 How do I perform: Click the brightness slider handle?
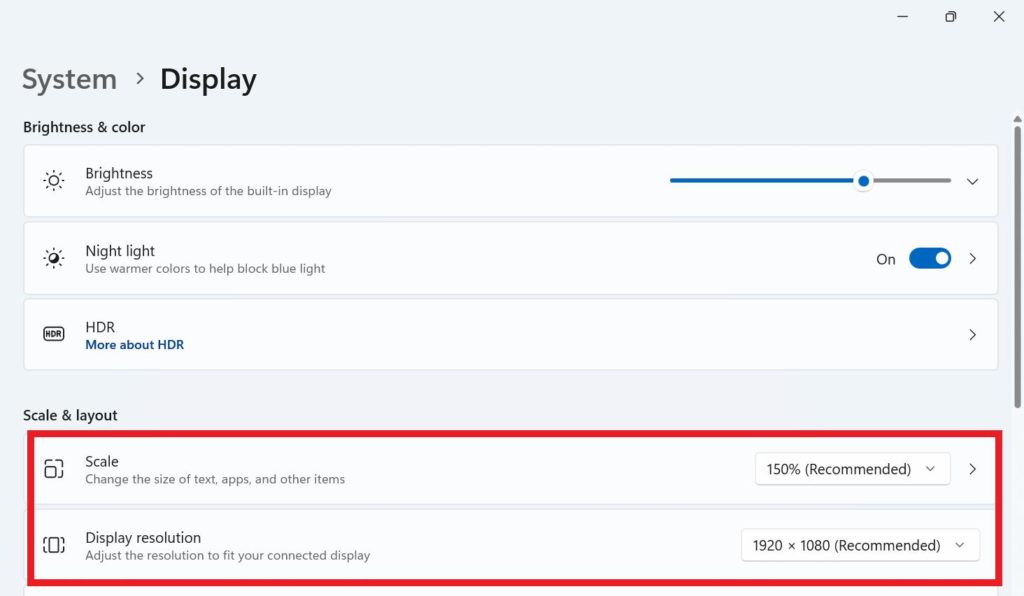pyautogui.click(x=863, y=181)
